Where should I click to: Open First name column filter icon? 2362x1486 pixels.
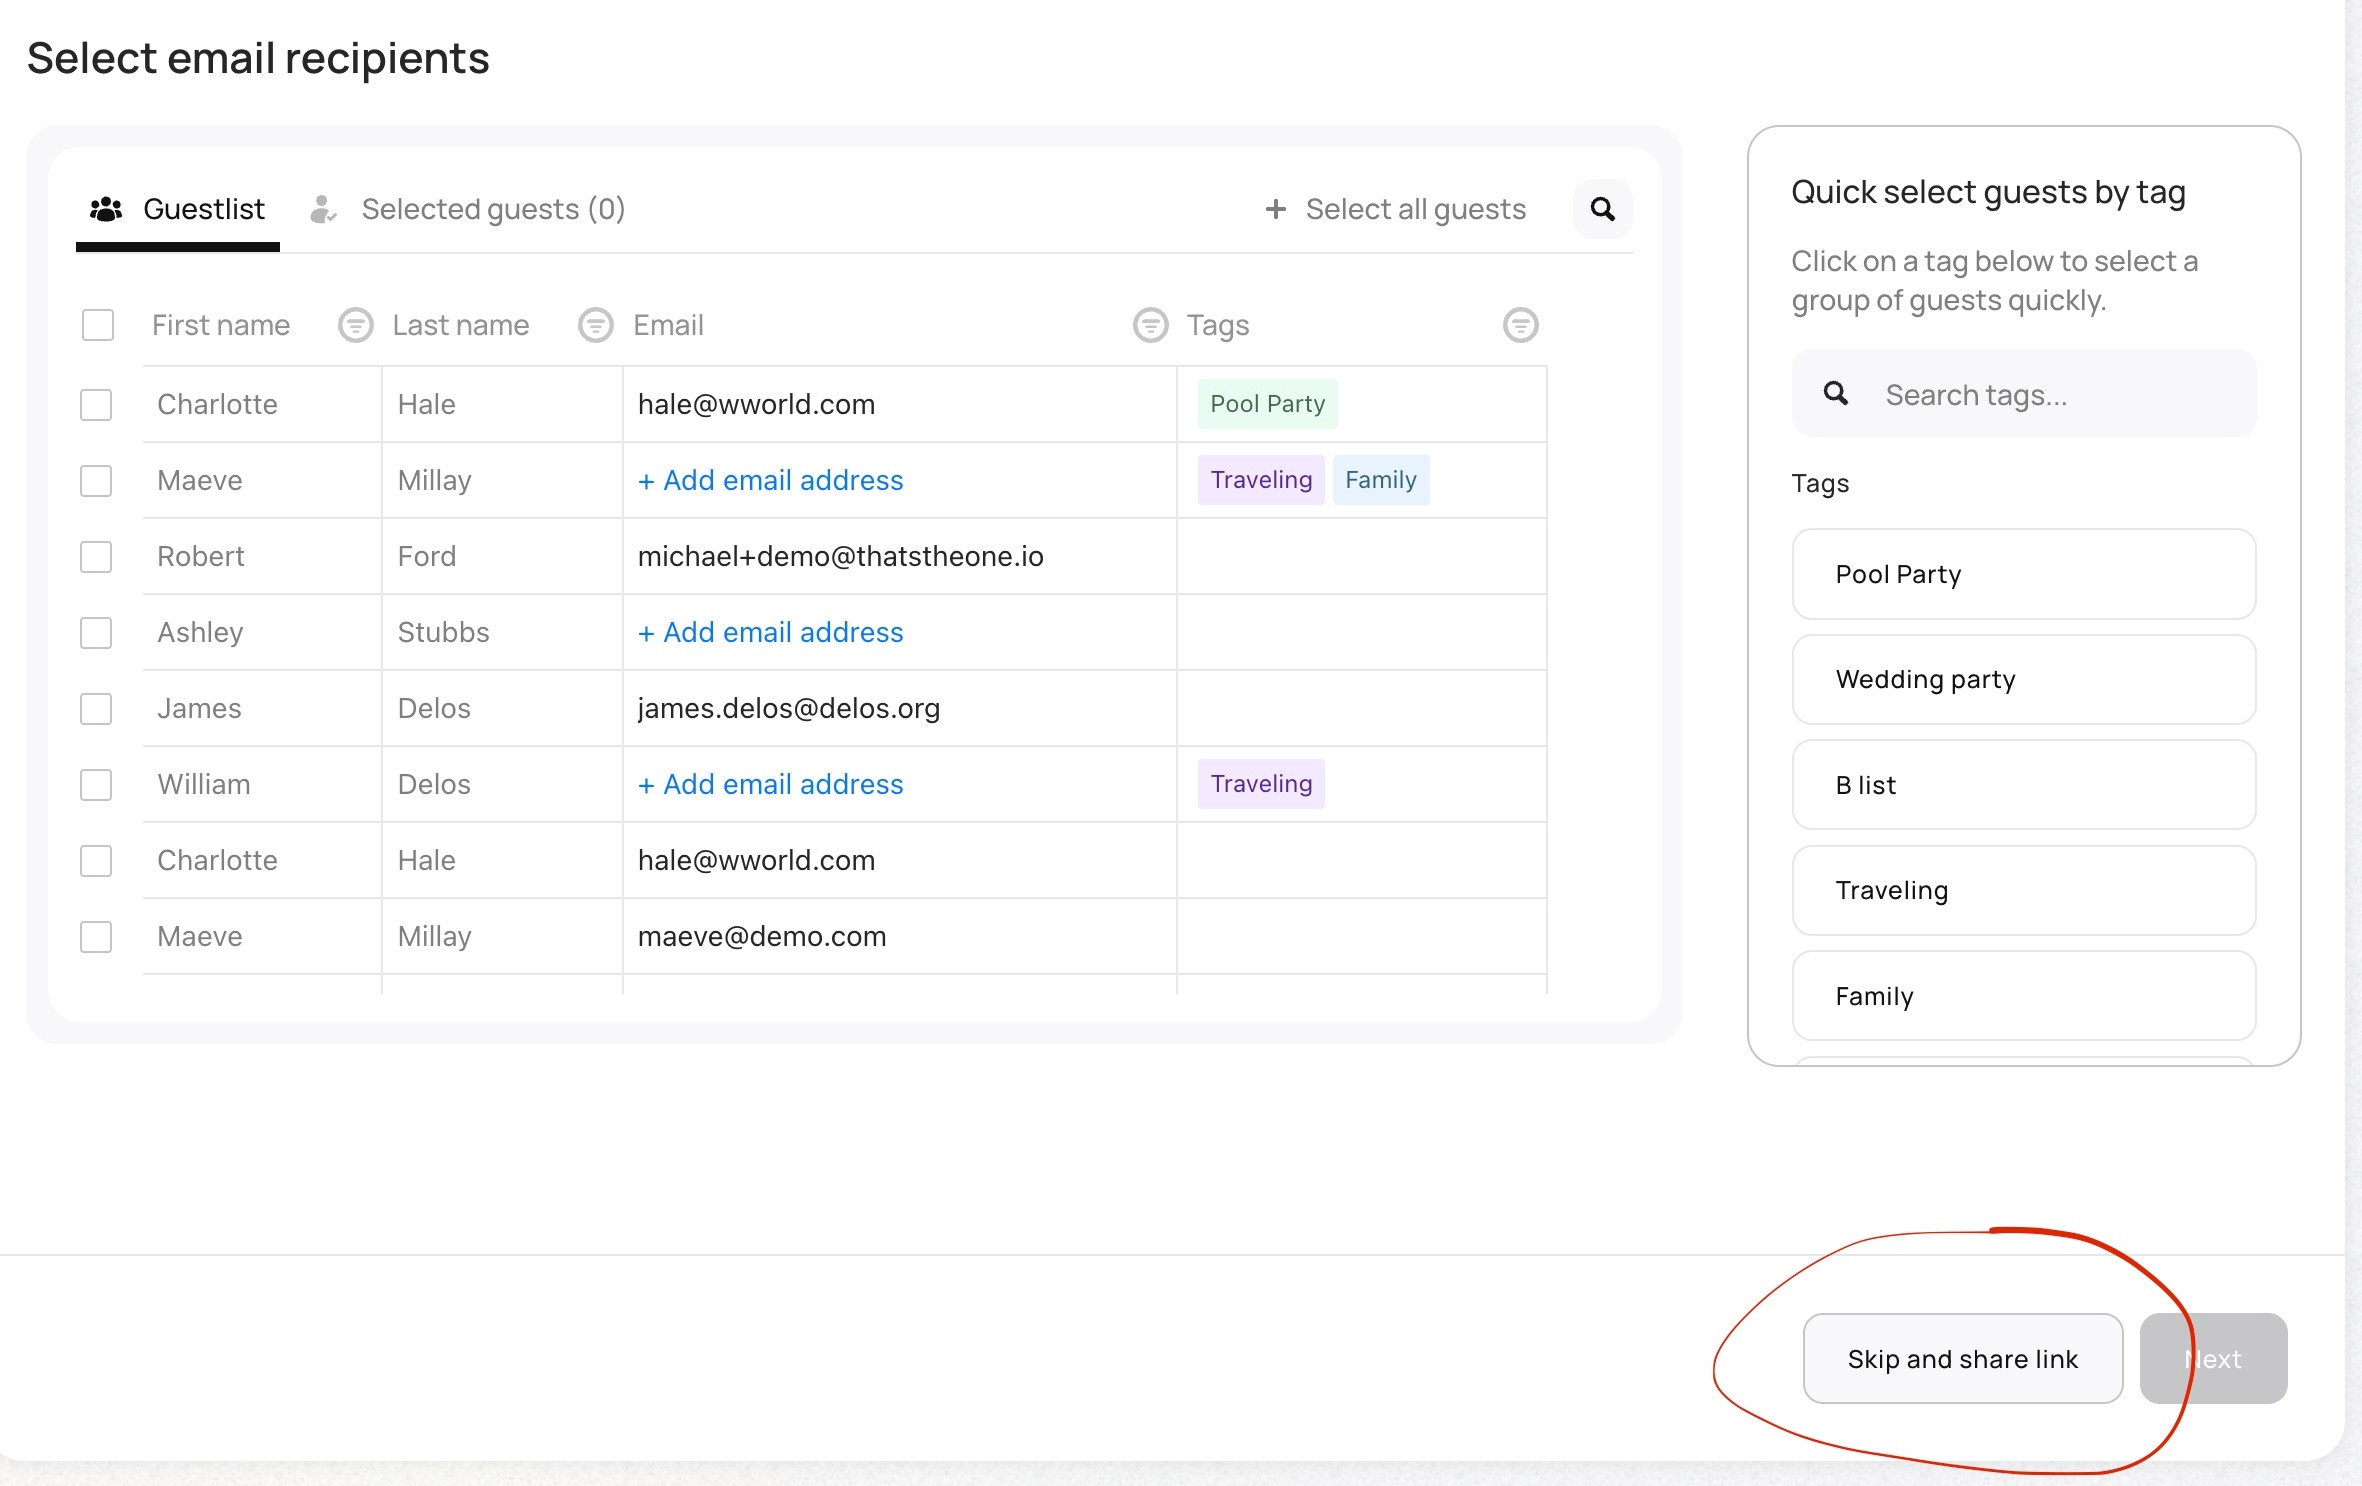point(355,325)
